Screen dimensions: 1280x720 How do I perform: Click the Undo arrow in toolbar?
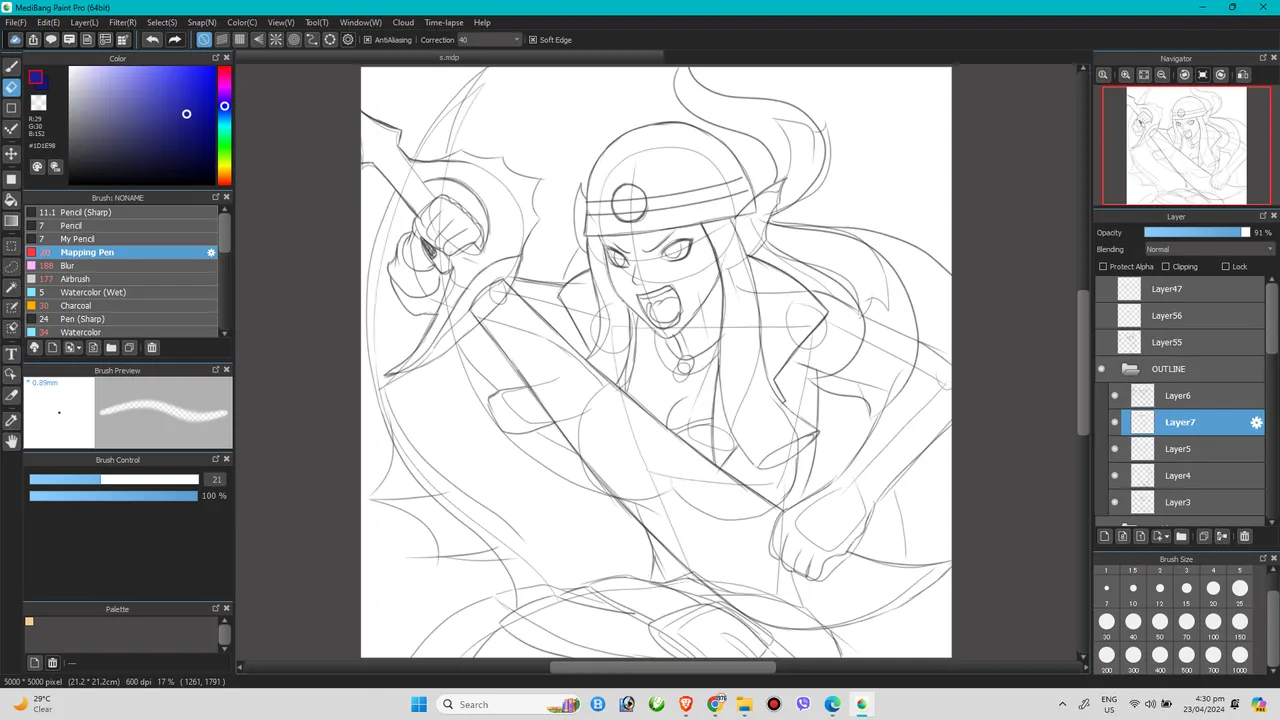[x=152, y=40]
